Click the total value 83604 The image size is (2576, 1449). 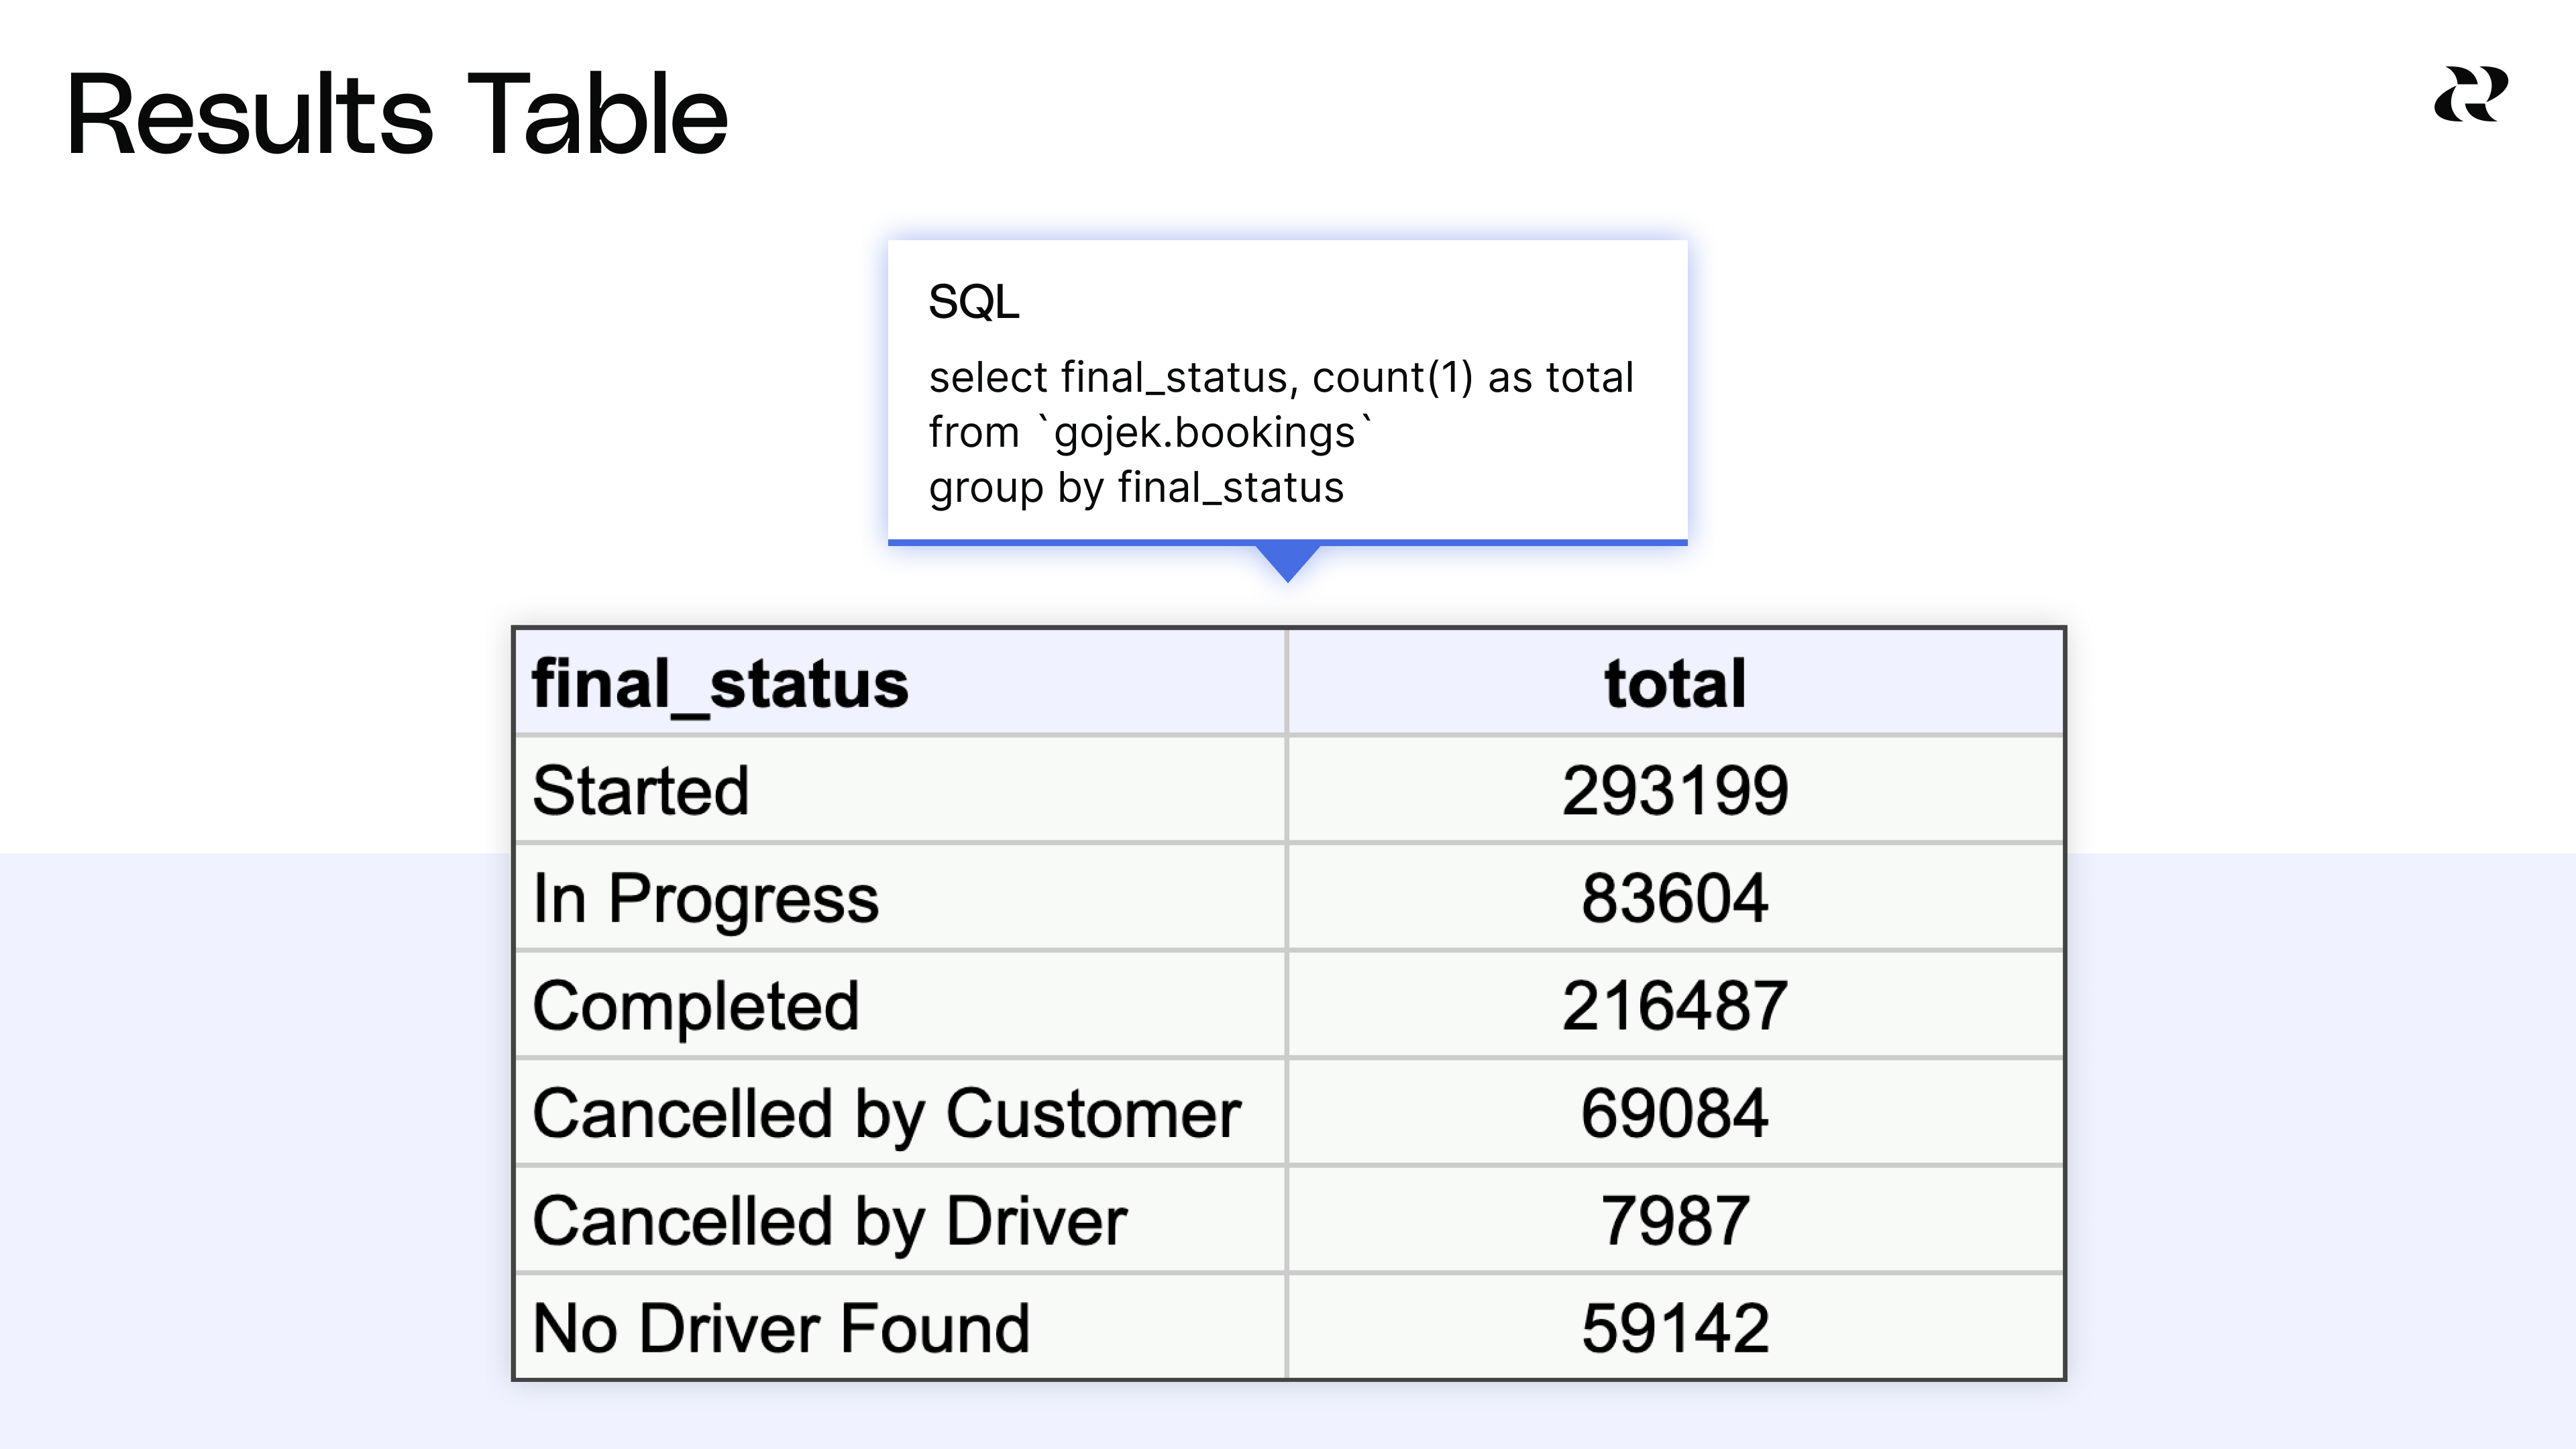[1675, 898]
